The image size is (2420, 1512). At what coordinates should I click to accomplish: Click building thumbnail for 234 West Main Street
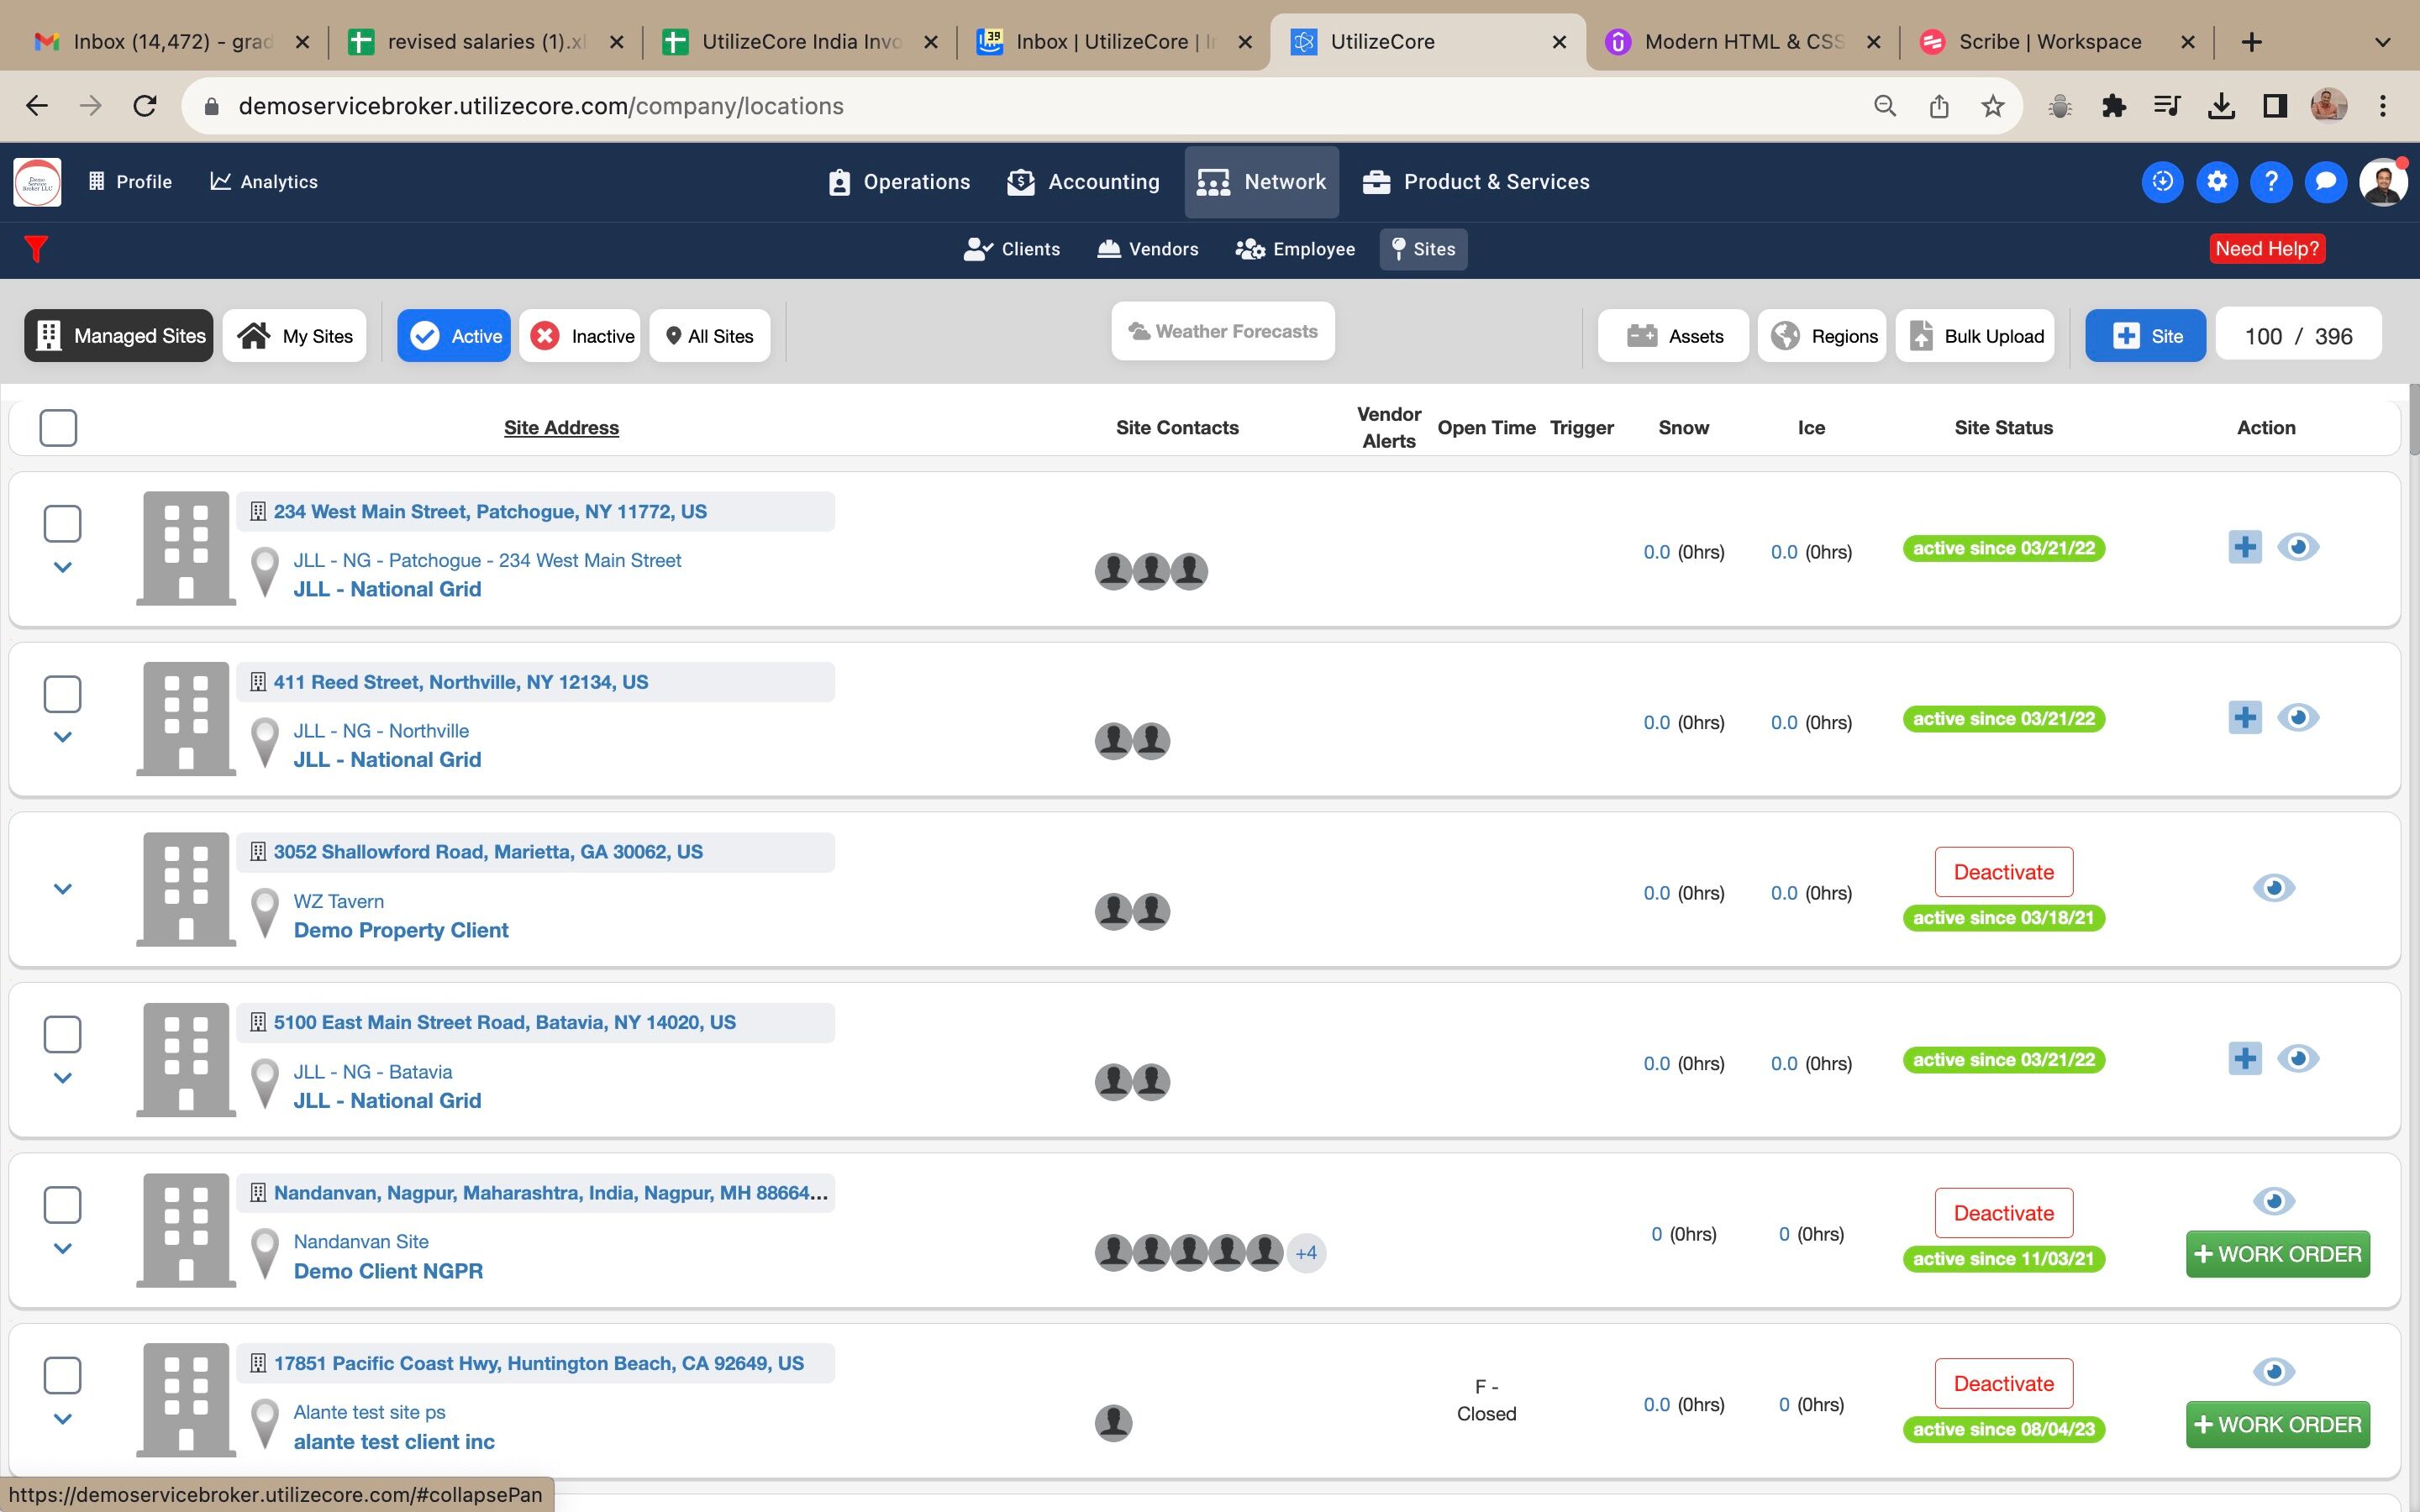tap(186, 548)
